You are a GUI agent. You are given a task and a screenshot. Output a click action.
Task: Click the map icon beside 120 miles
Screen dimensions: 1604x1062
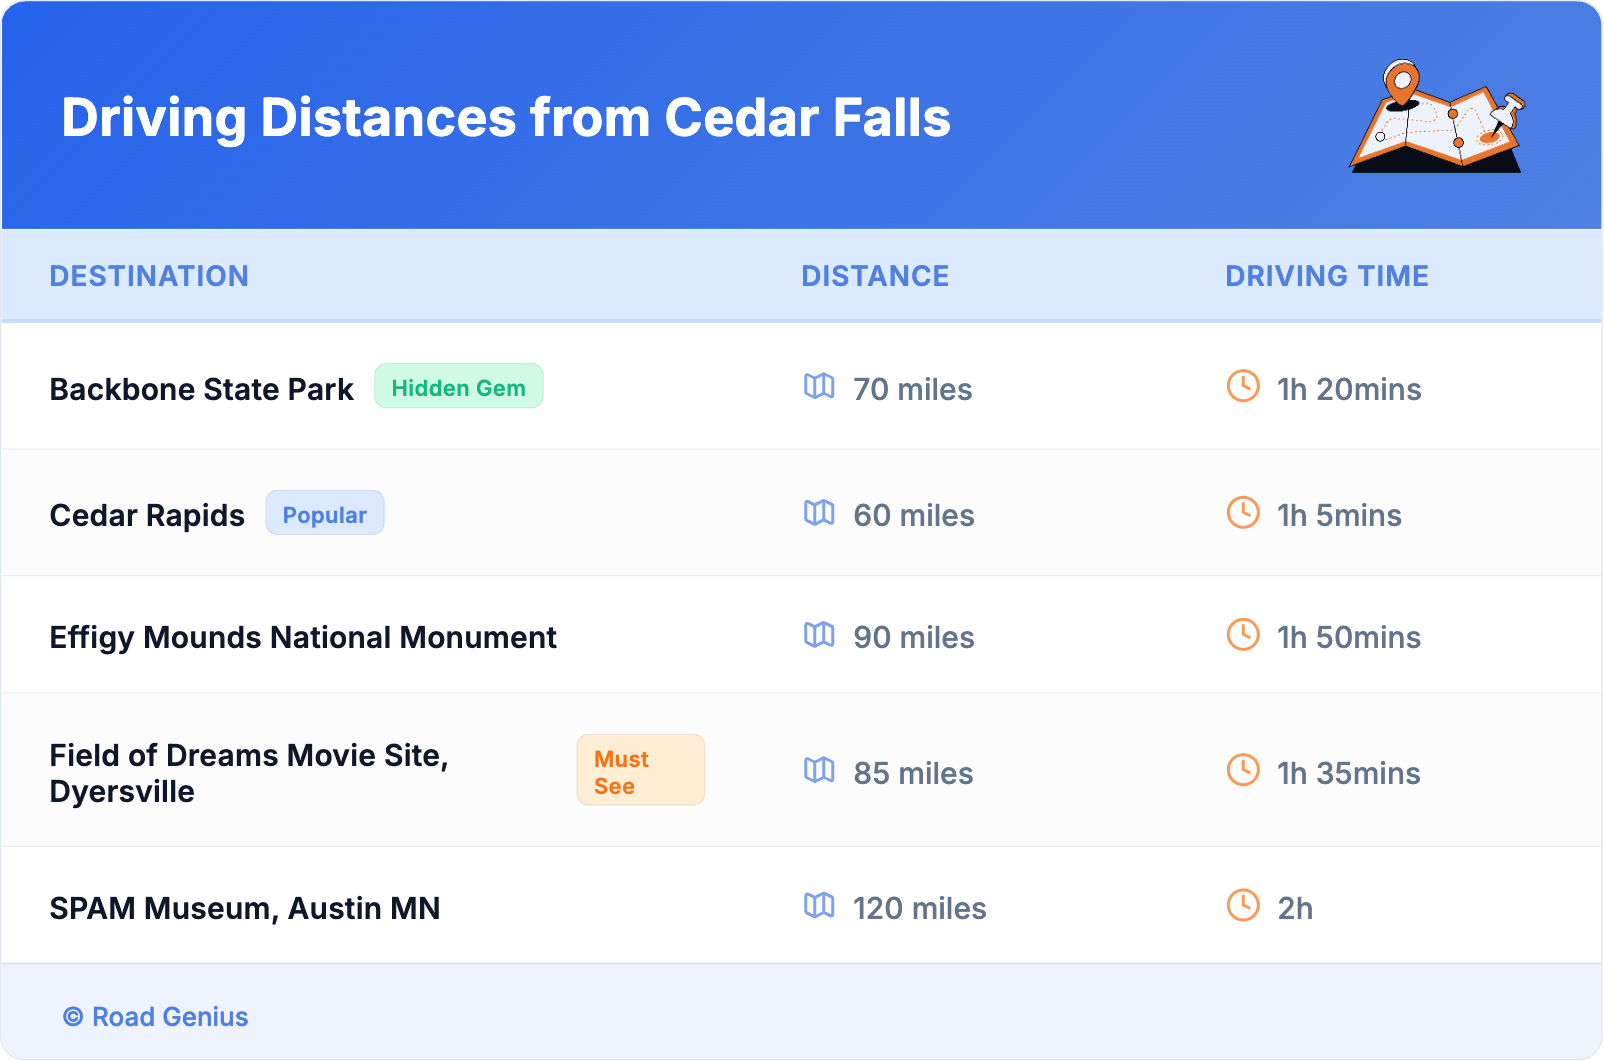[x=819, y=906]
